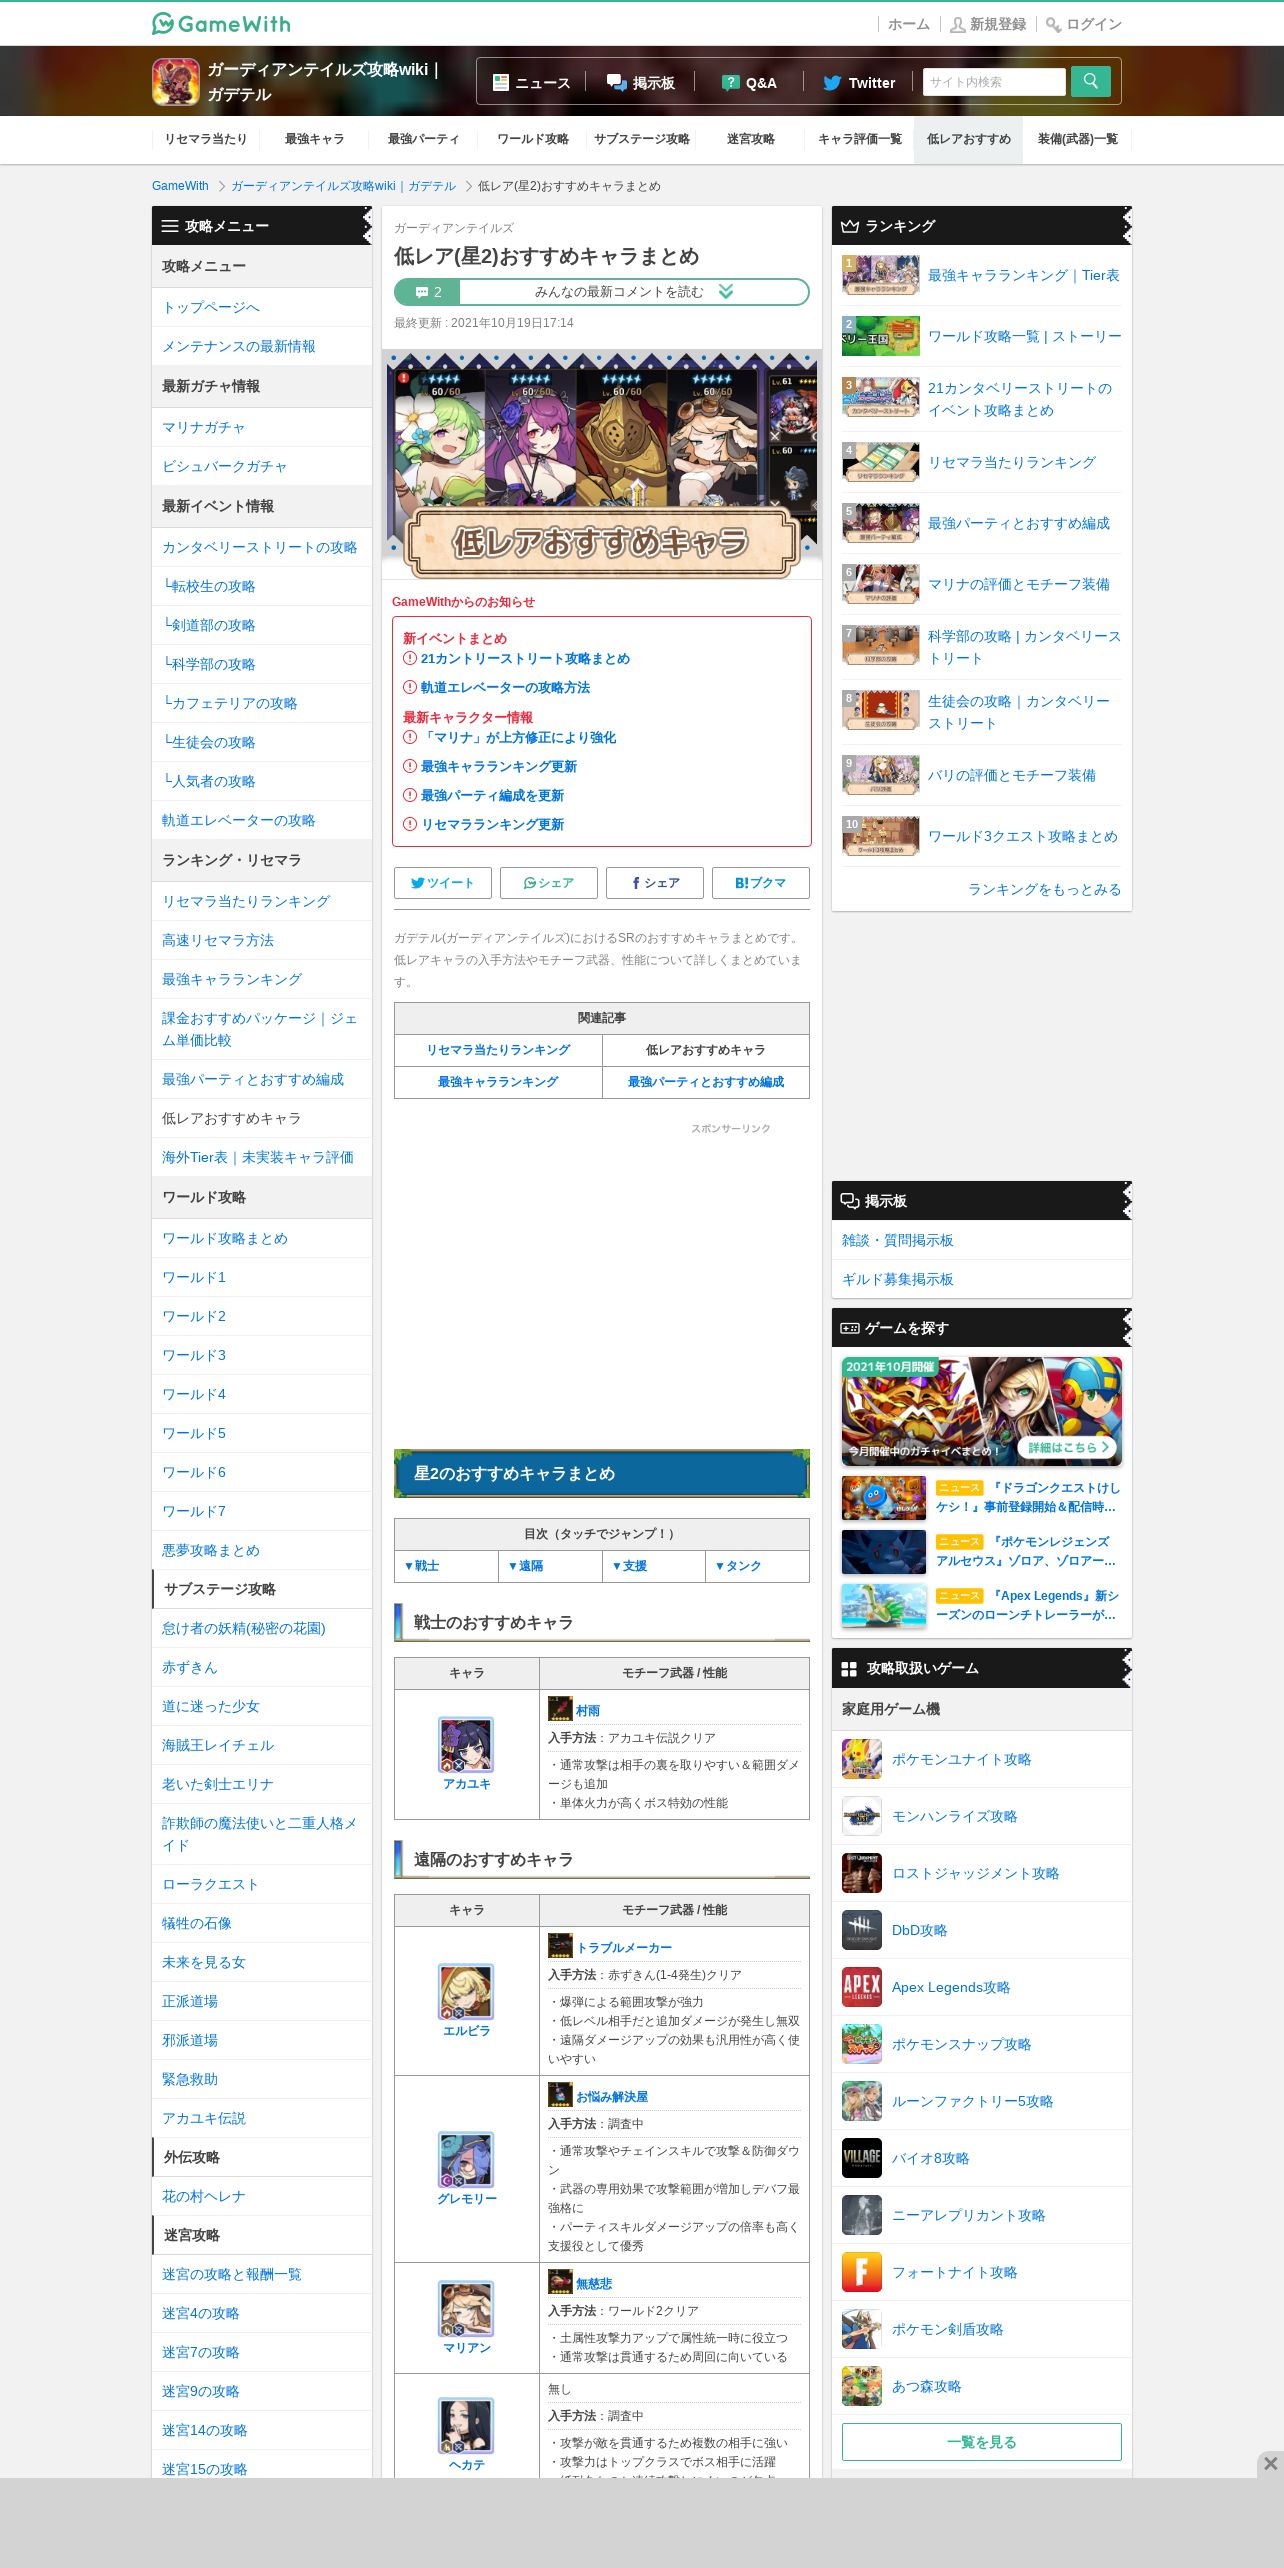Open the Guardian Tales wiki app icon
1284x2568 pixels.
176,82
